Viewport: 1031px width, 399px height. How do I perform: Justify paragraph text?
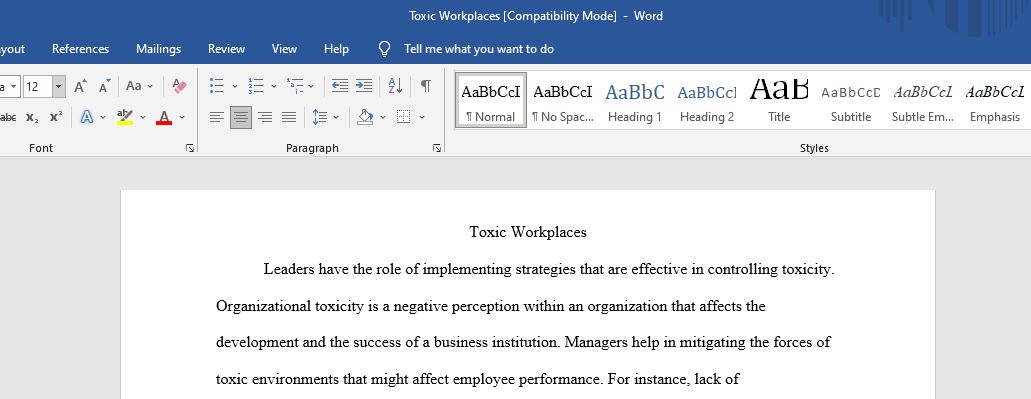tap(289, 118)
